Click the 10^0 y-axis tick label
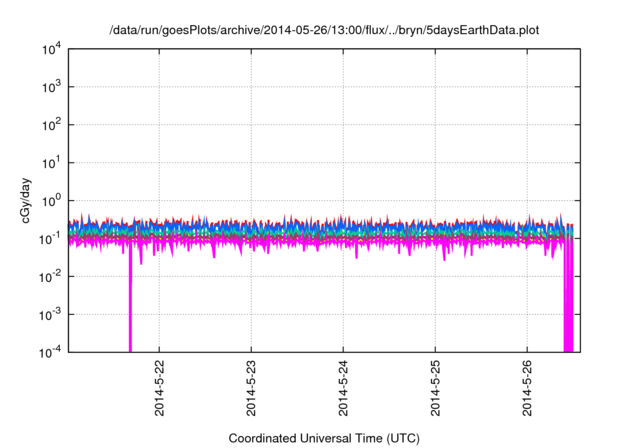Viewport: 640px width, 448px height. [51, 201]
